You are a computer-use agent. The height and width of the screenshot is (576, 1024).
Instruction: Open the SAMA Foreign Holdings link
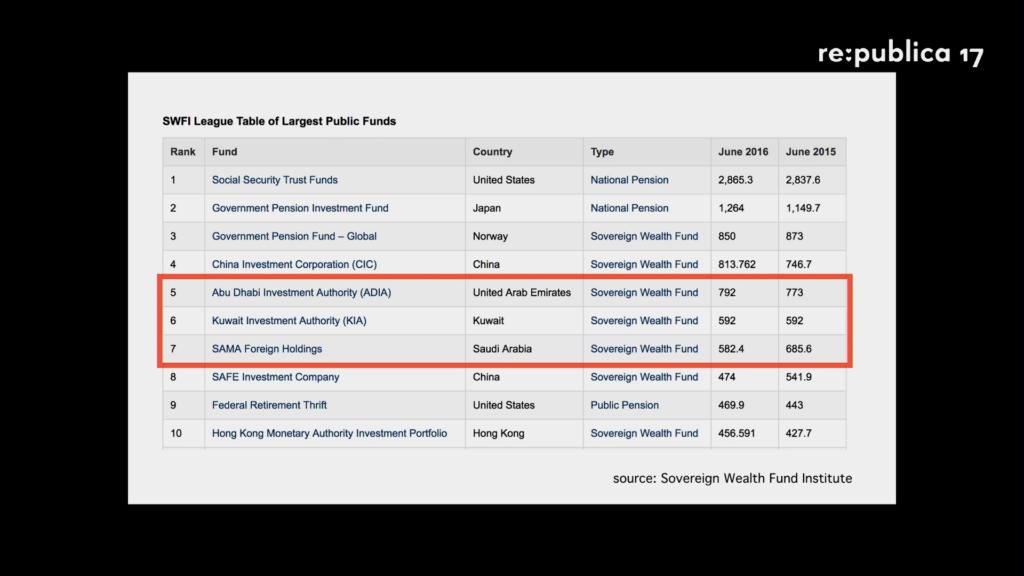point(266,348)
